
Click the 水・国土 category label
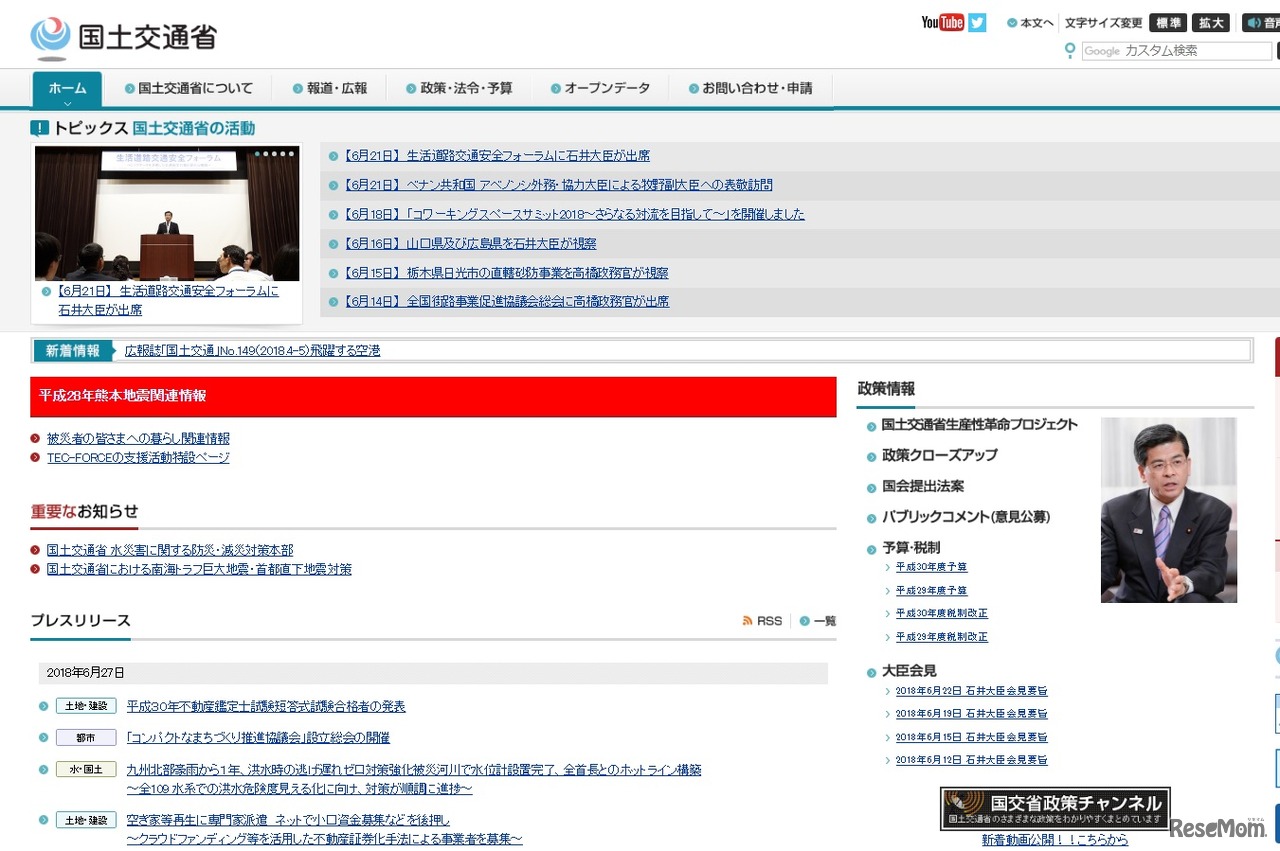pyautogui.click(x=85, y=769)
